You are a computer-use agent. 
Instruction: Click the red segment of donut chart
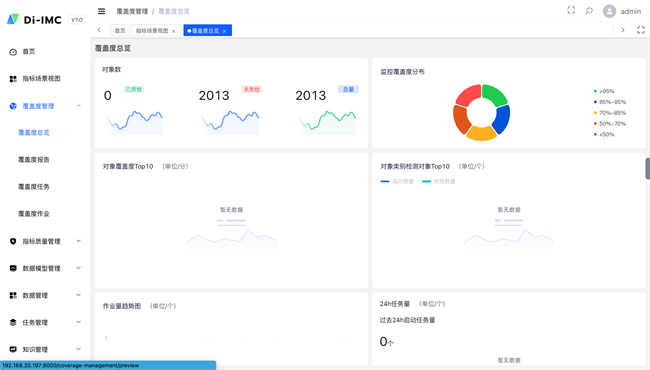[x=468, y=95]
